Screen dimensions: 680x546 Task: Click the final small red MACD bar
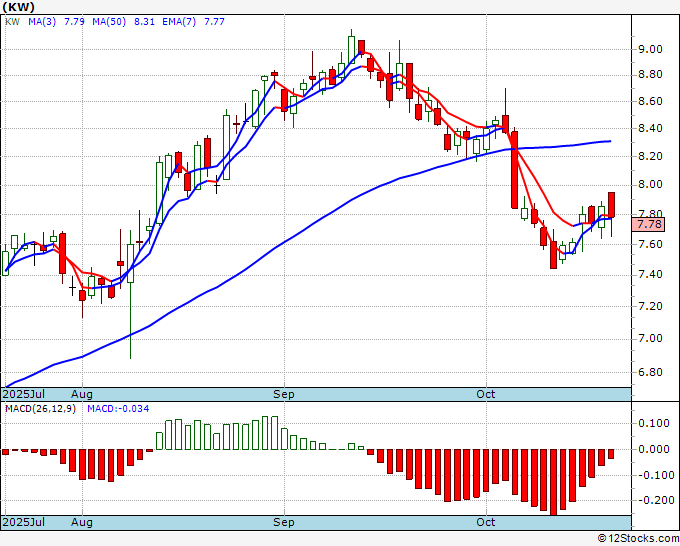pyautogui.click(x=611, y=454)
